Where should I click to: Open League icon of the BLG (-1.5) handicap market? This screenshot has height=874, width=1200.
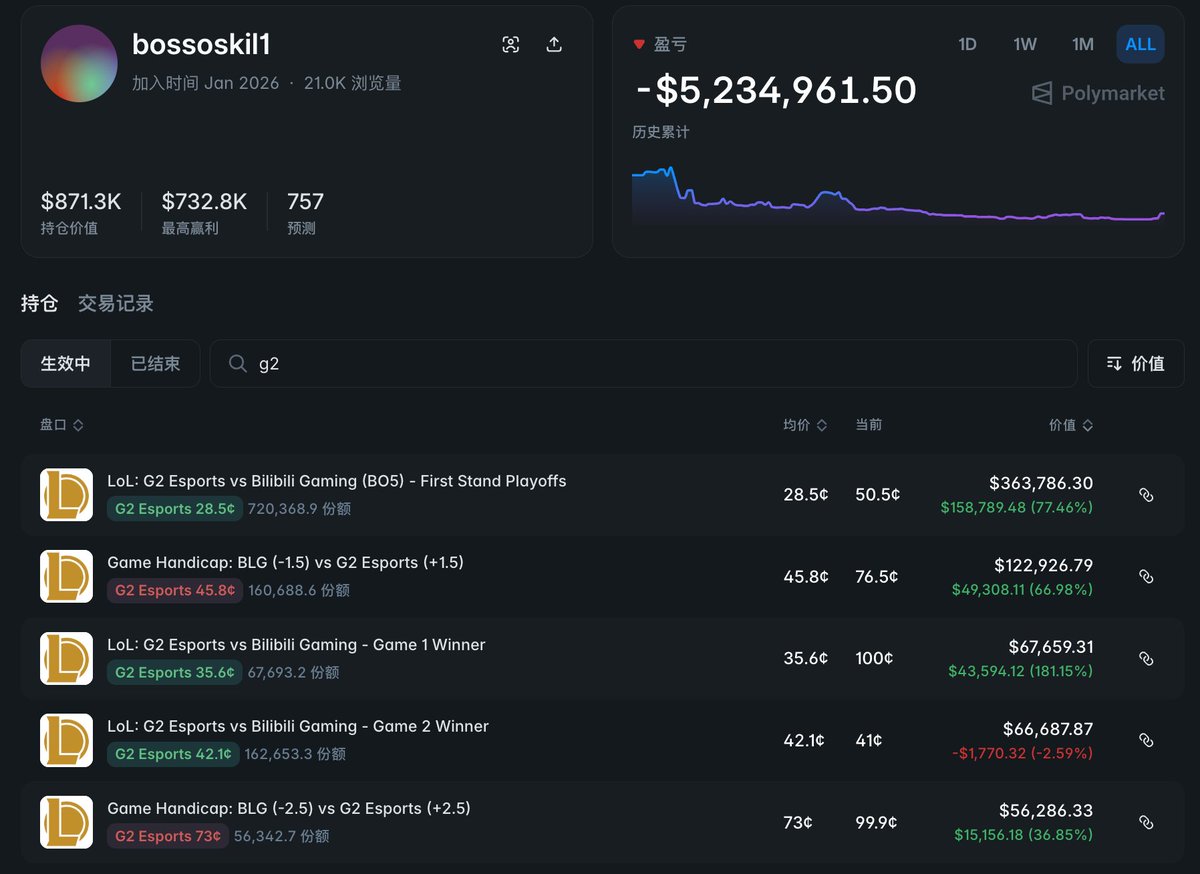click(67, 577)
